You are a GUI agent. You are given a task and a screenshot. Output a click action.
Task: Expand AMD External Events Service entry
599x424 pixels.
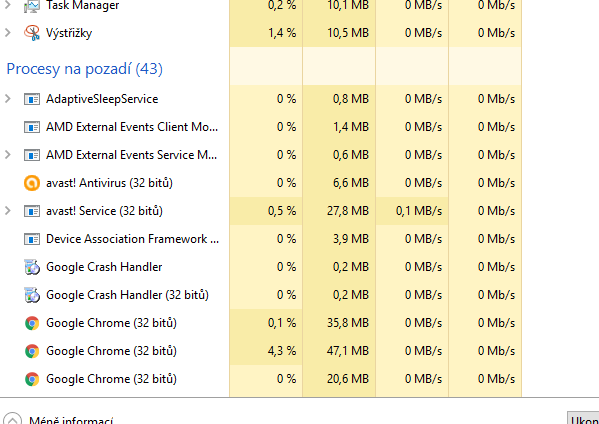pos(8,155)
